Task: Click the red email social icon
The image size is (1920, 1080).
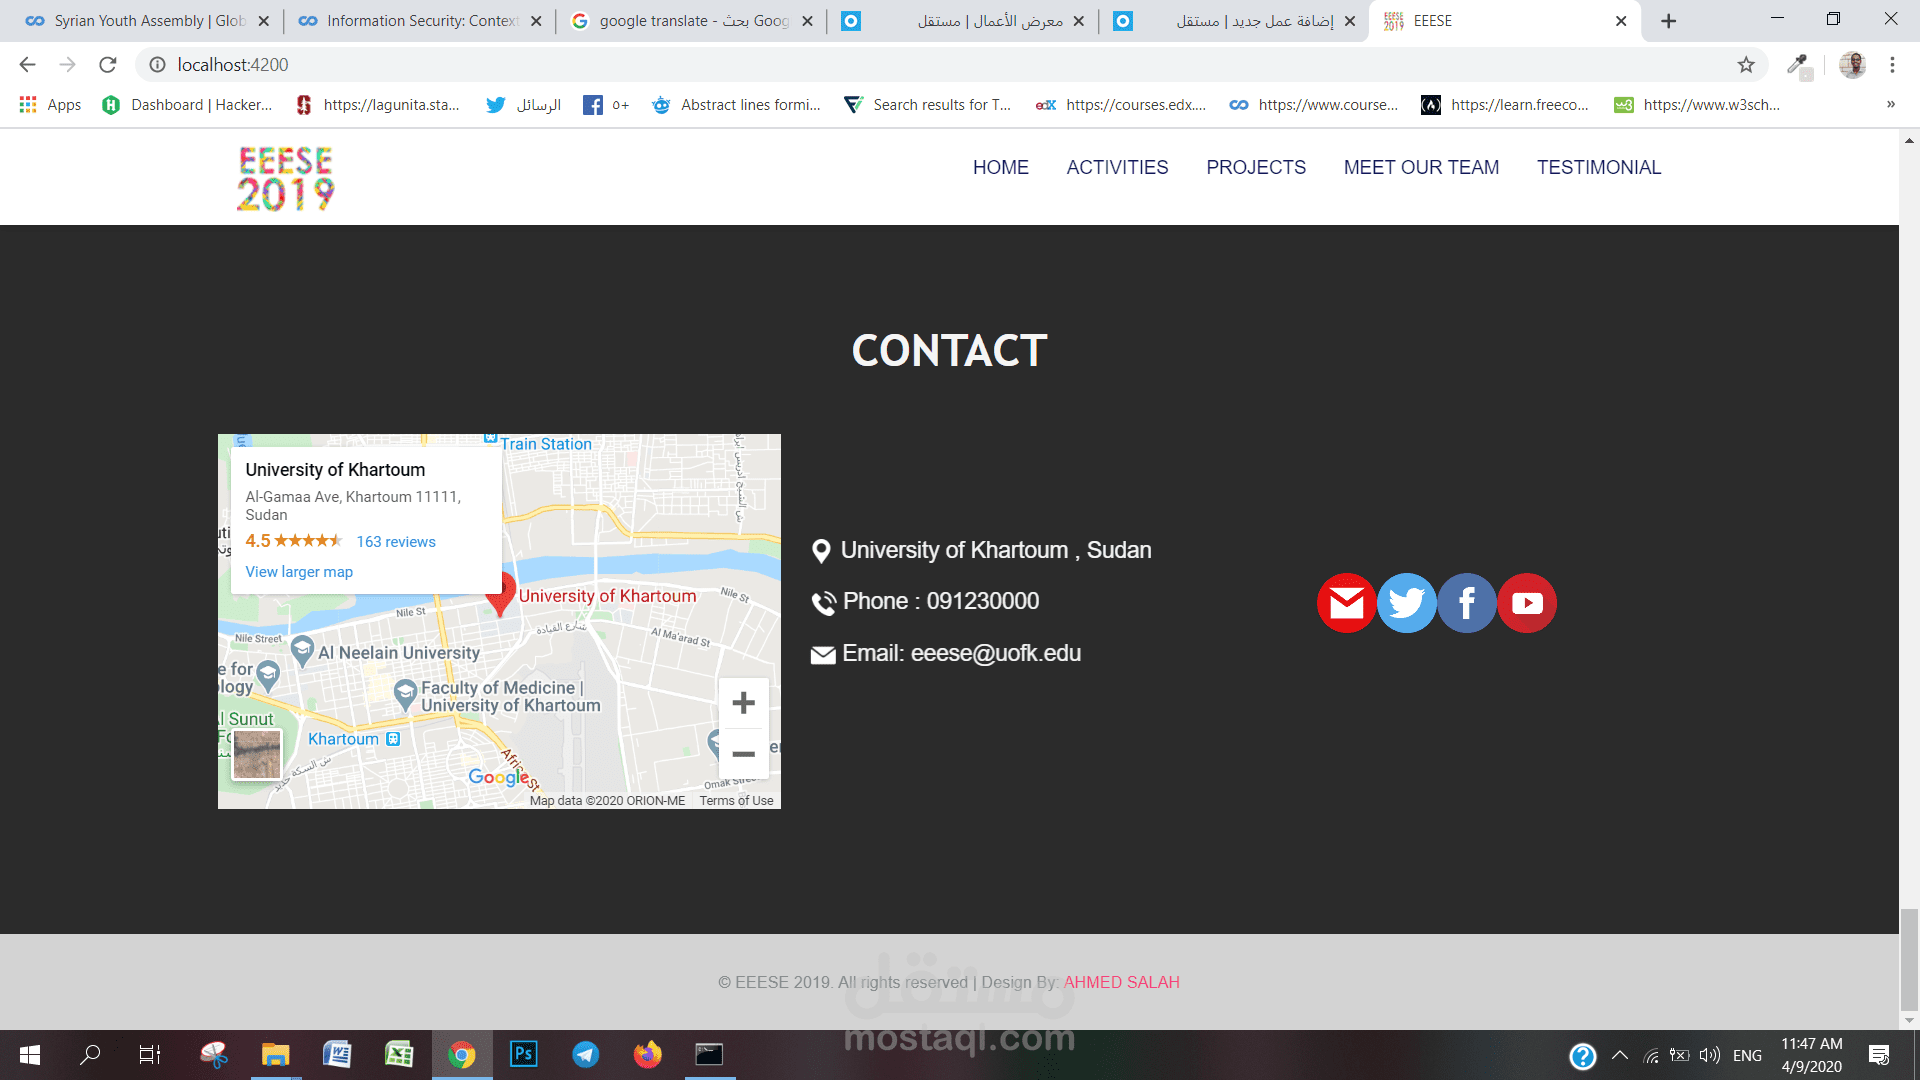Action: (1346, 603)
